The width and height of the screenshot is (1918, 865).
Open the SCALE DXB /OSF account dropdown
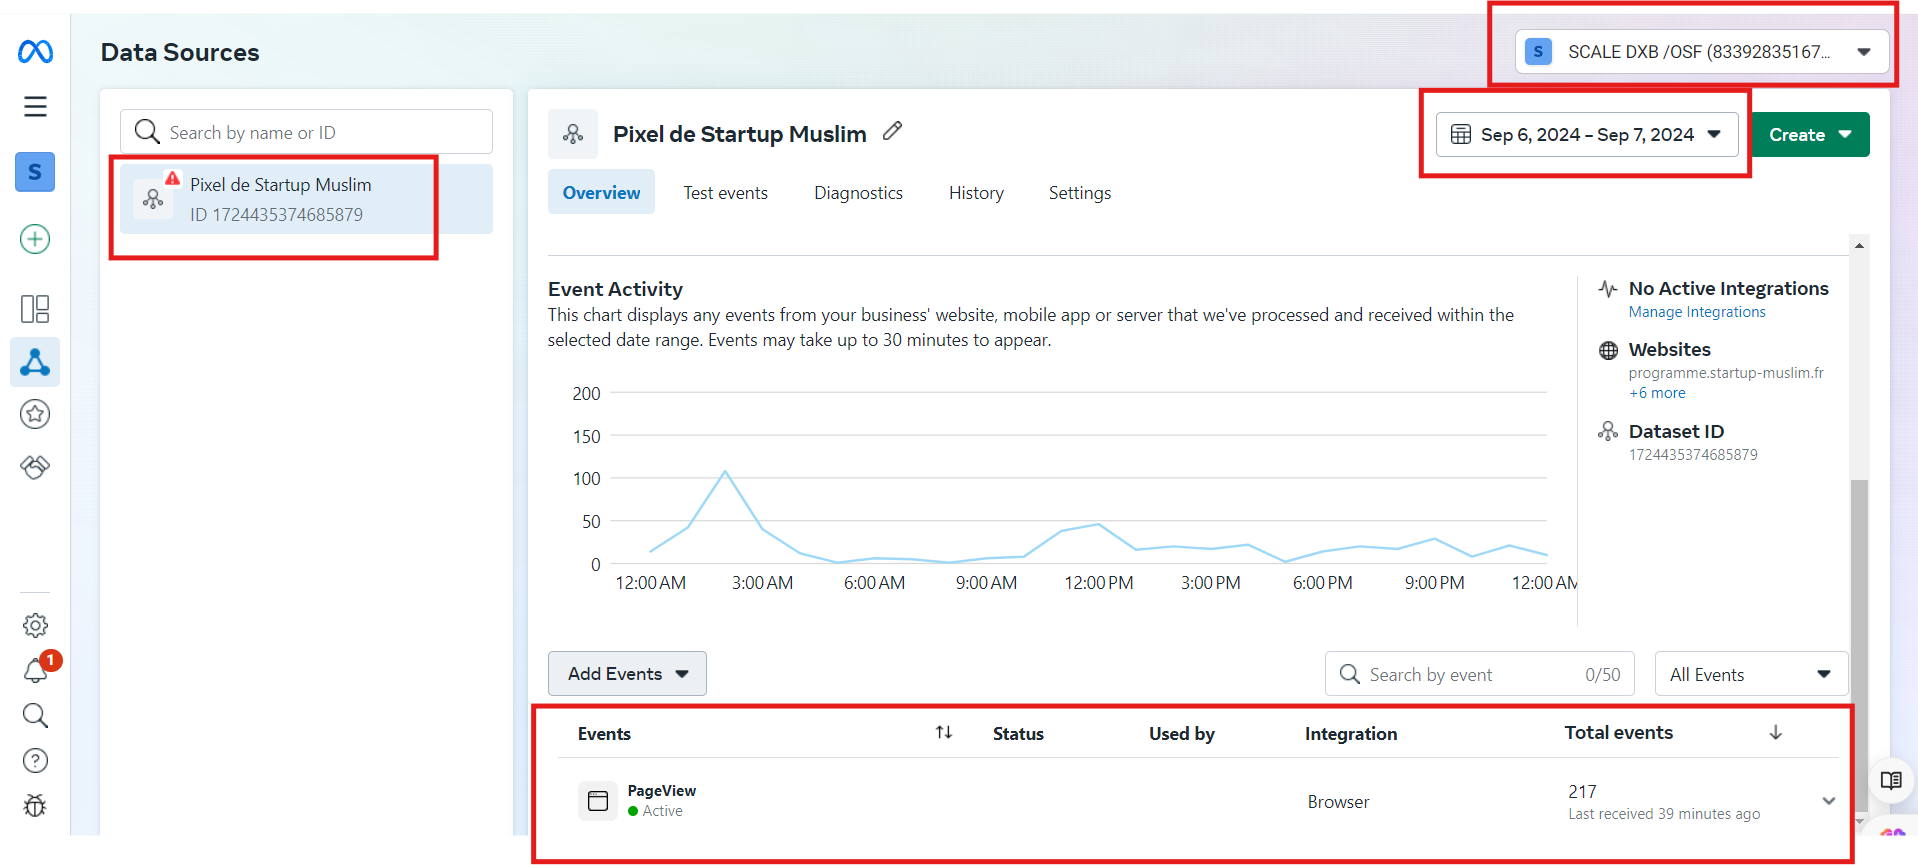(x=1701, y=52)
